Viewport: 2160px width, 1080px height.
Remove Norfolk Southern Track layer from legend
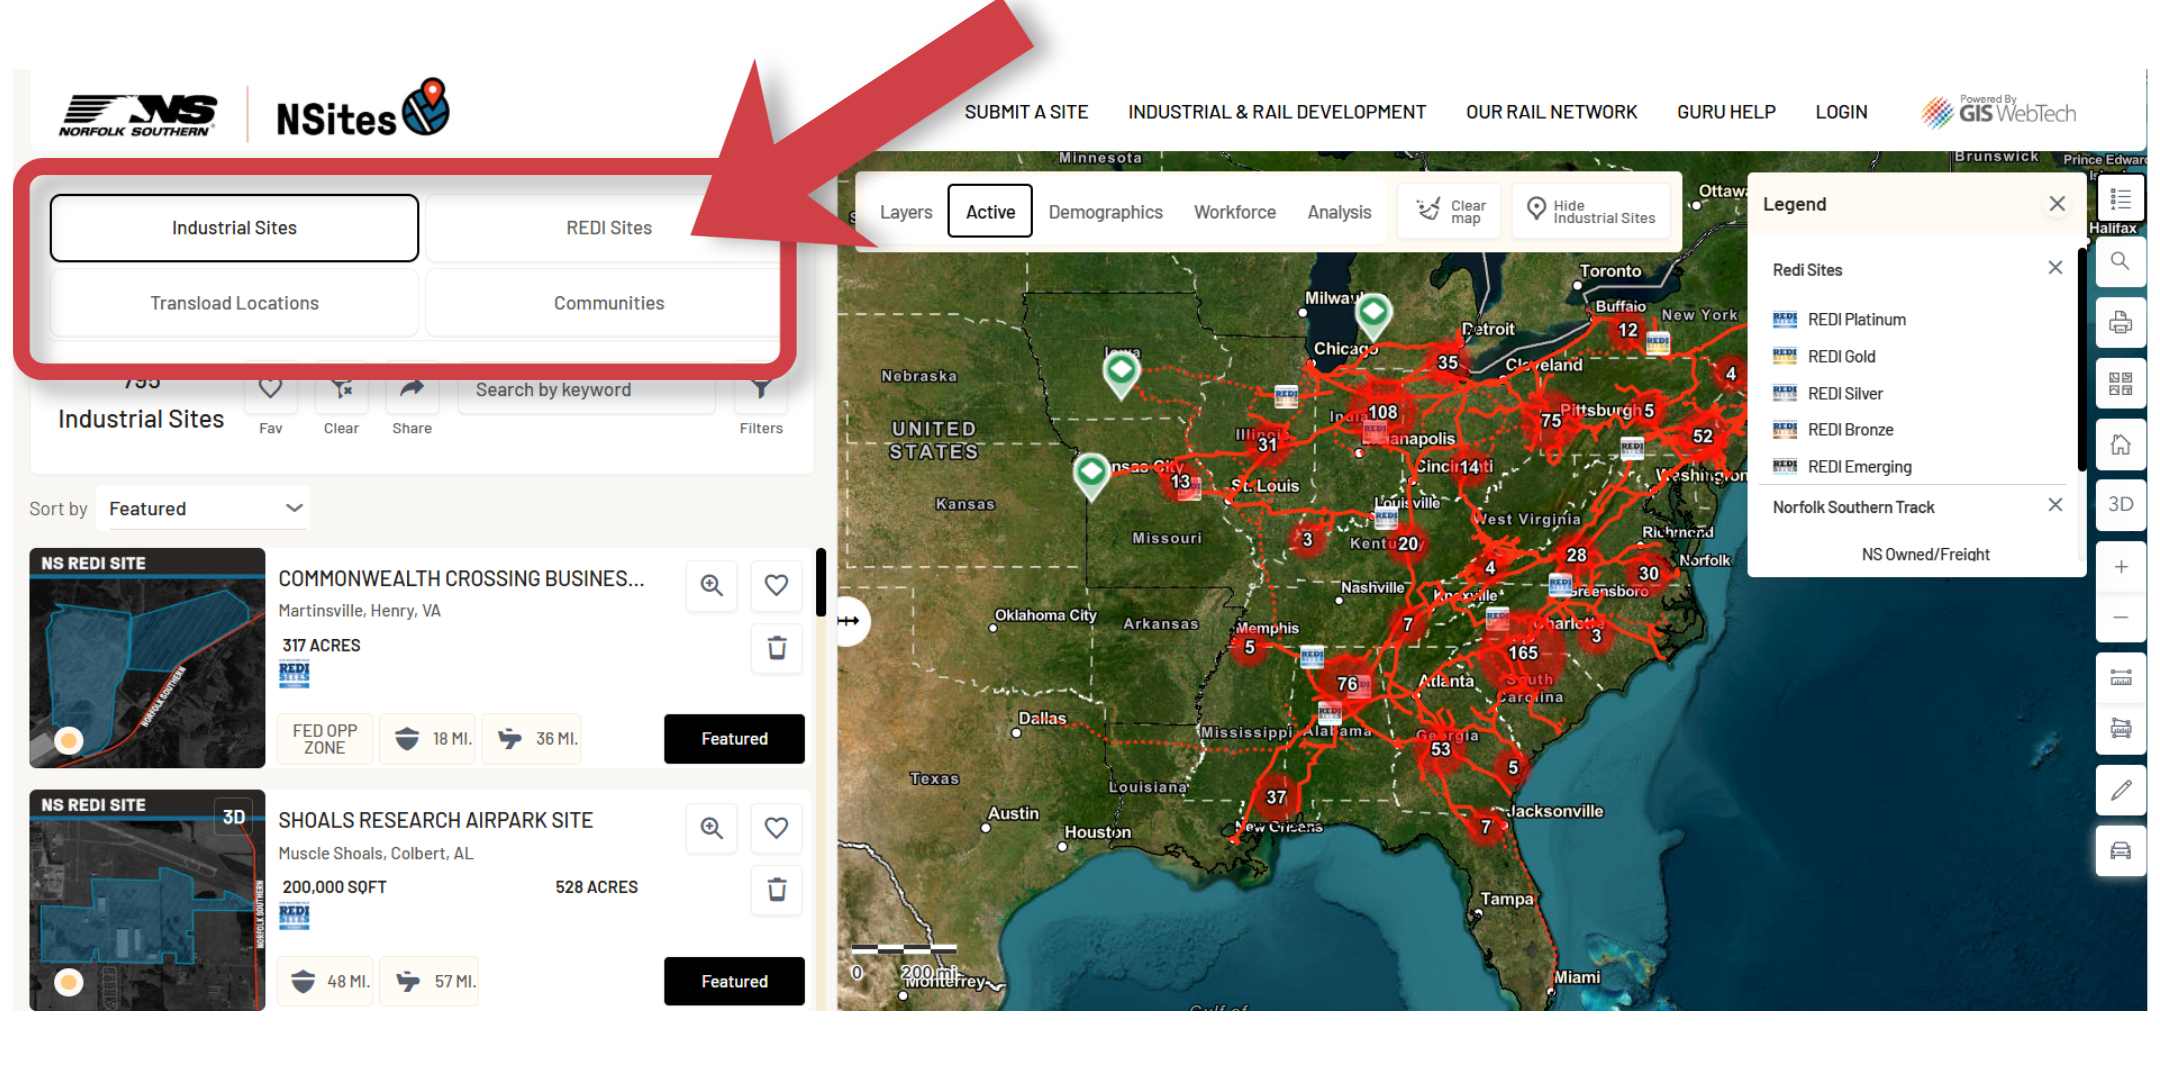point(2055,505)
